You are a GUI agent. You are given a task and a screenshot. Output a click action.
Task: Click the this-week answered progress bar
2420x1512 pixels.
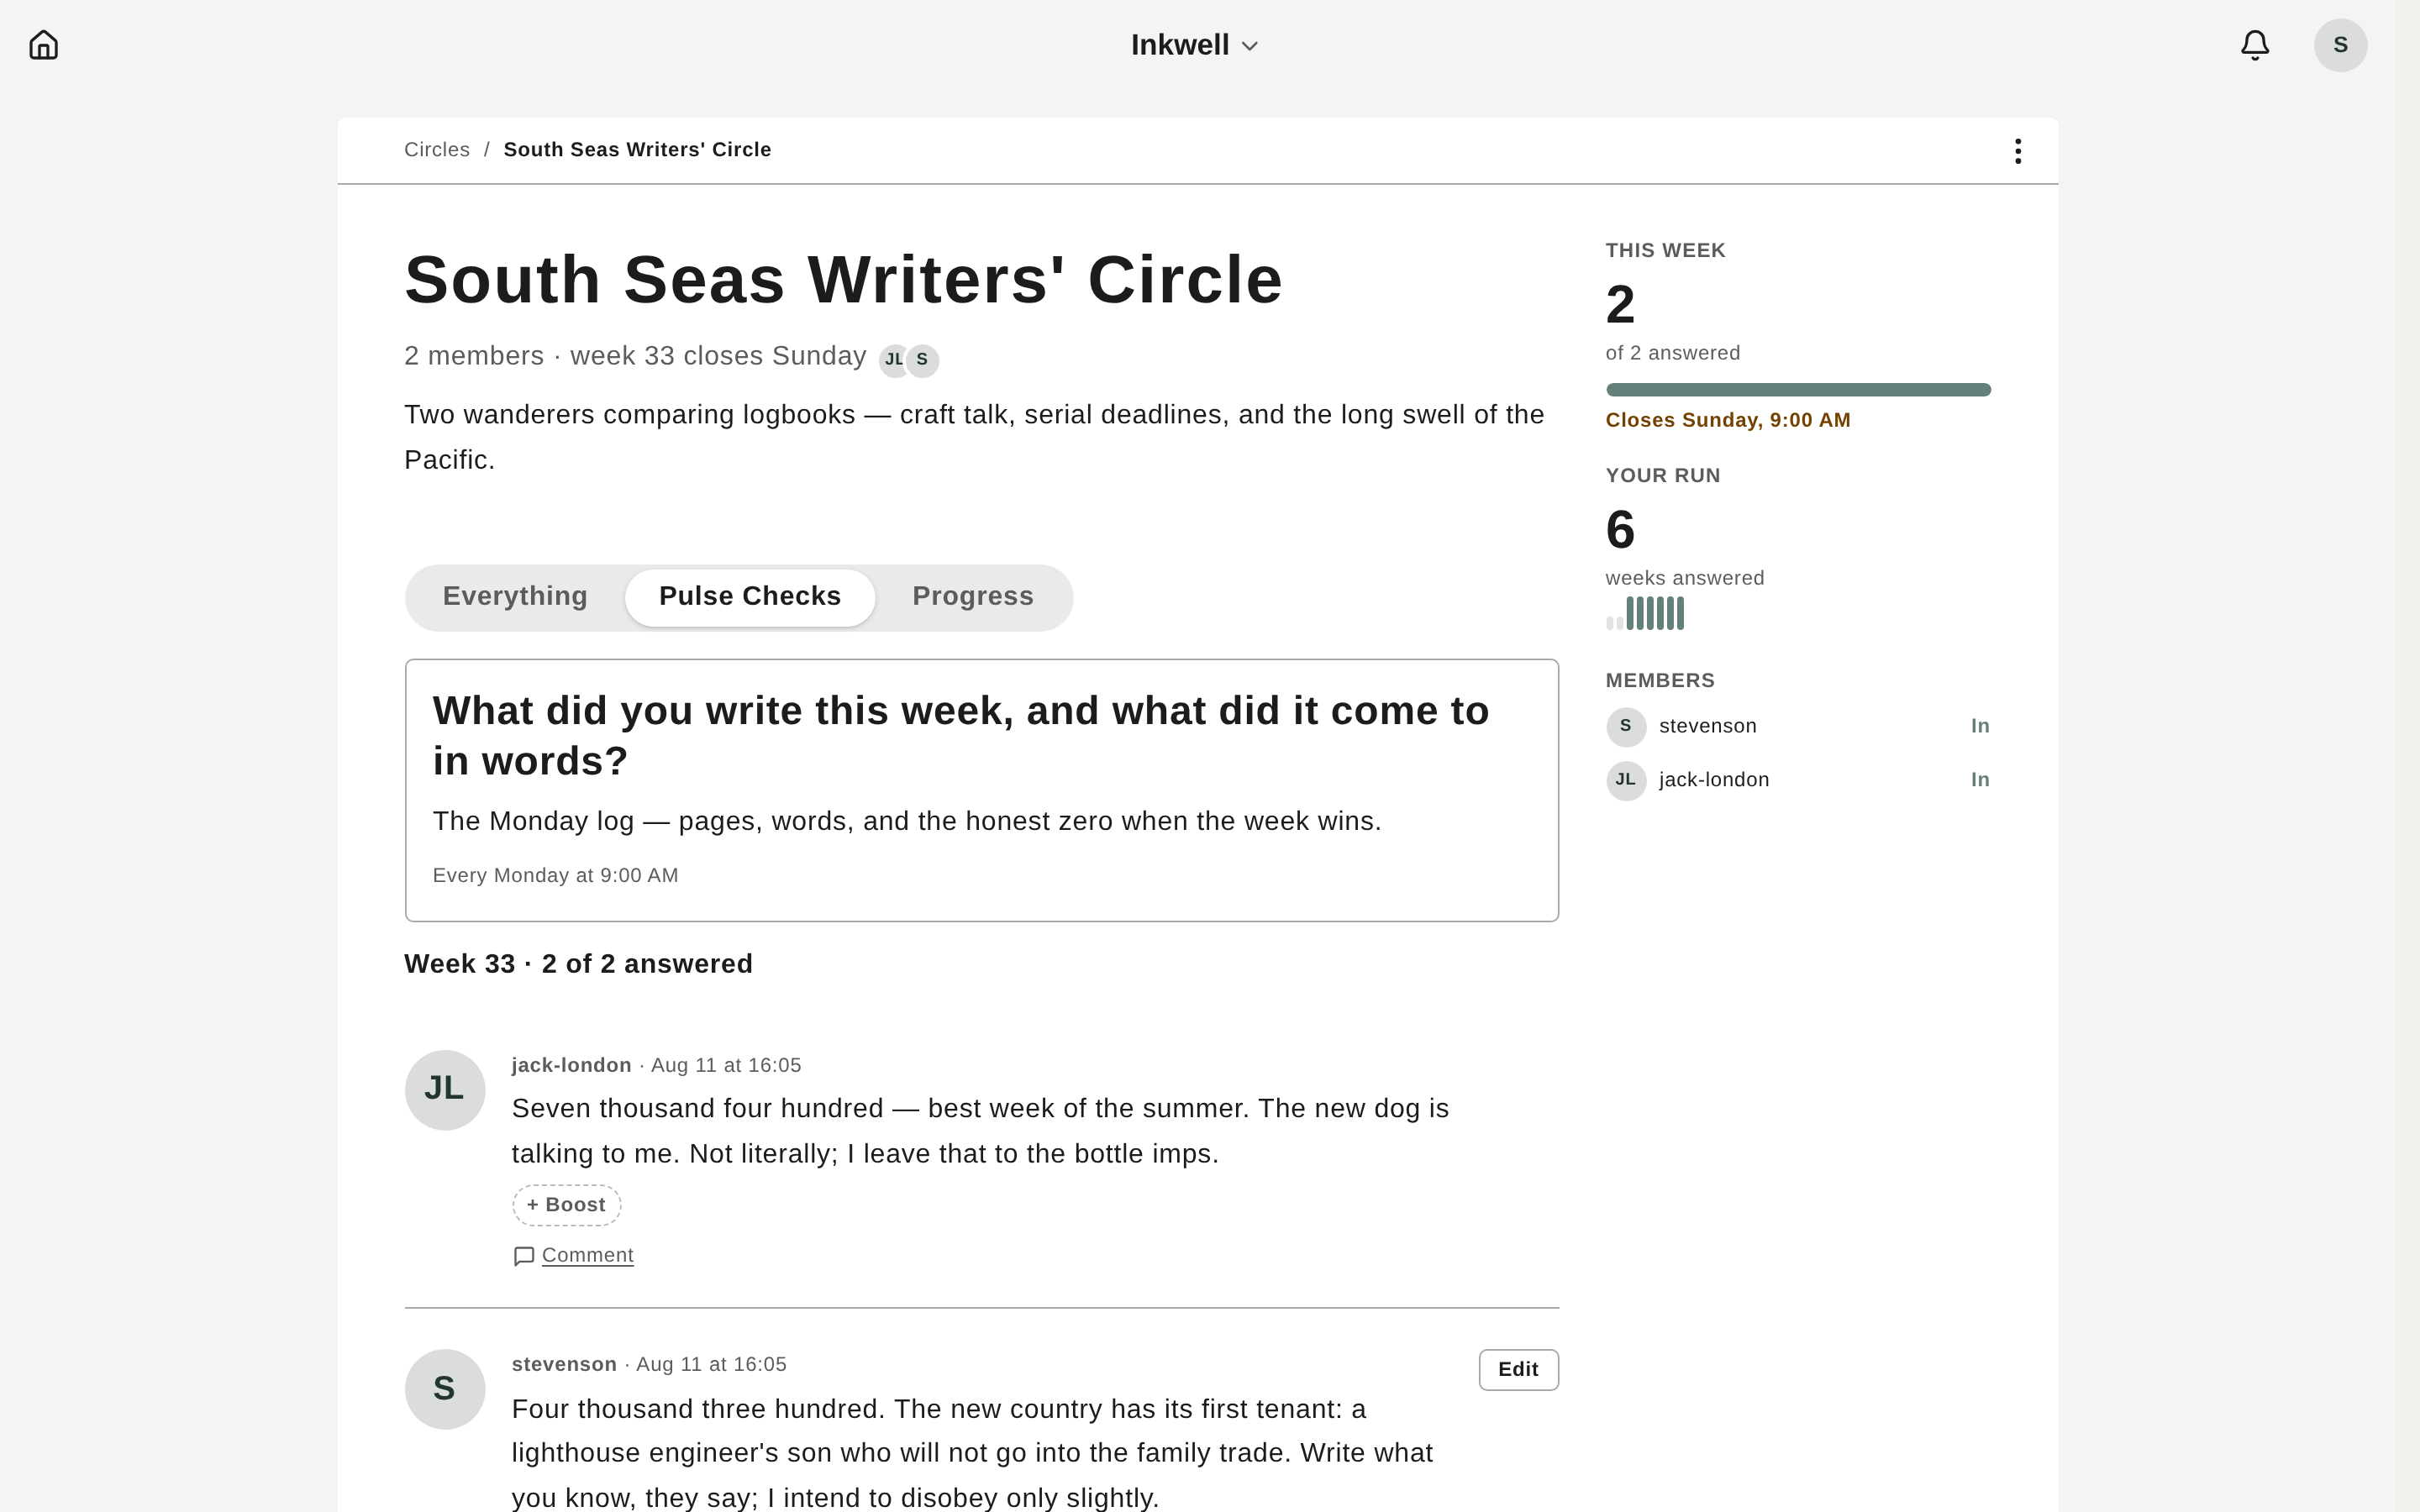1798,389
